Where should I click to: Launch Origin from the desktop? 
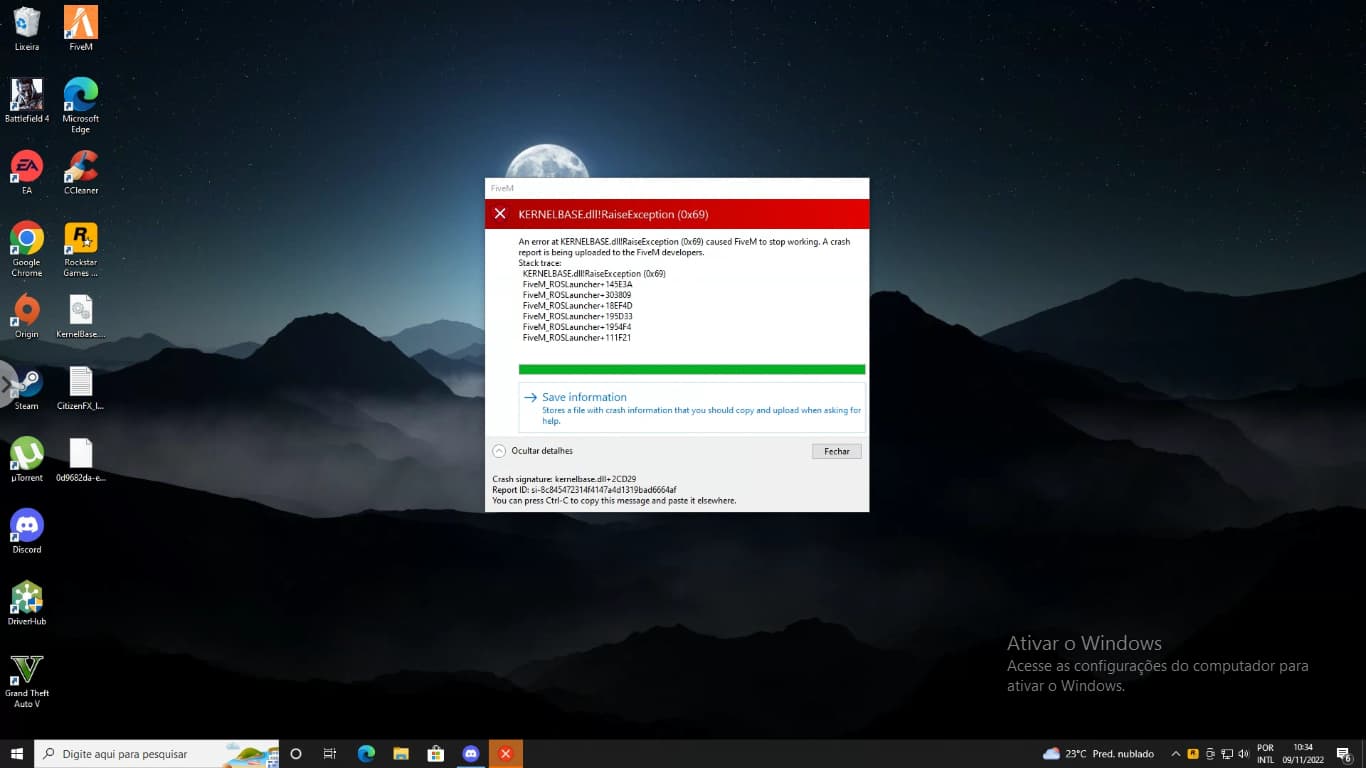[x=26, y=312]
